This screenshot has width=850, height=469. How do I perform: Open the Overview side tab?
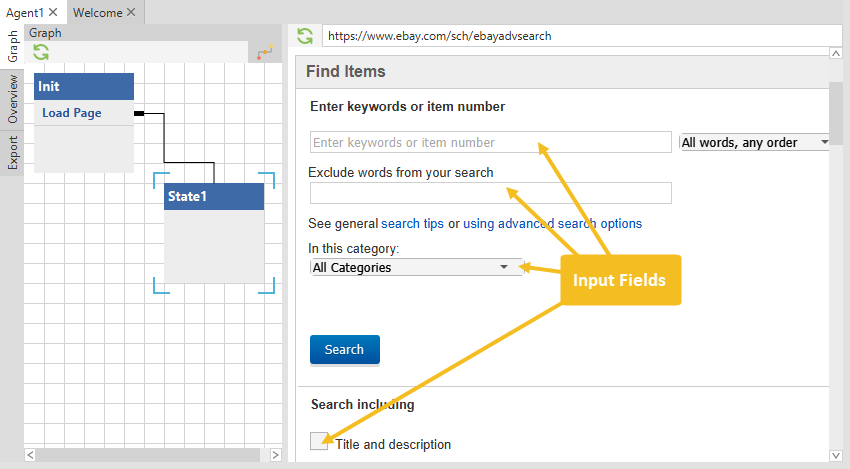click(12, 99)
